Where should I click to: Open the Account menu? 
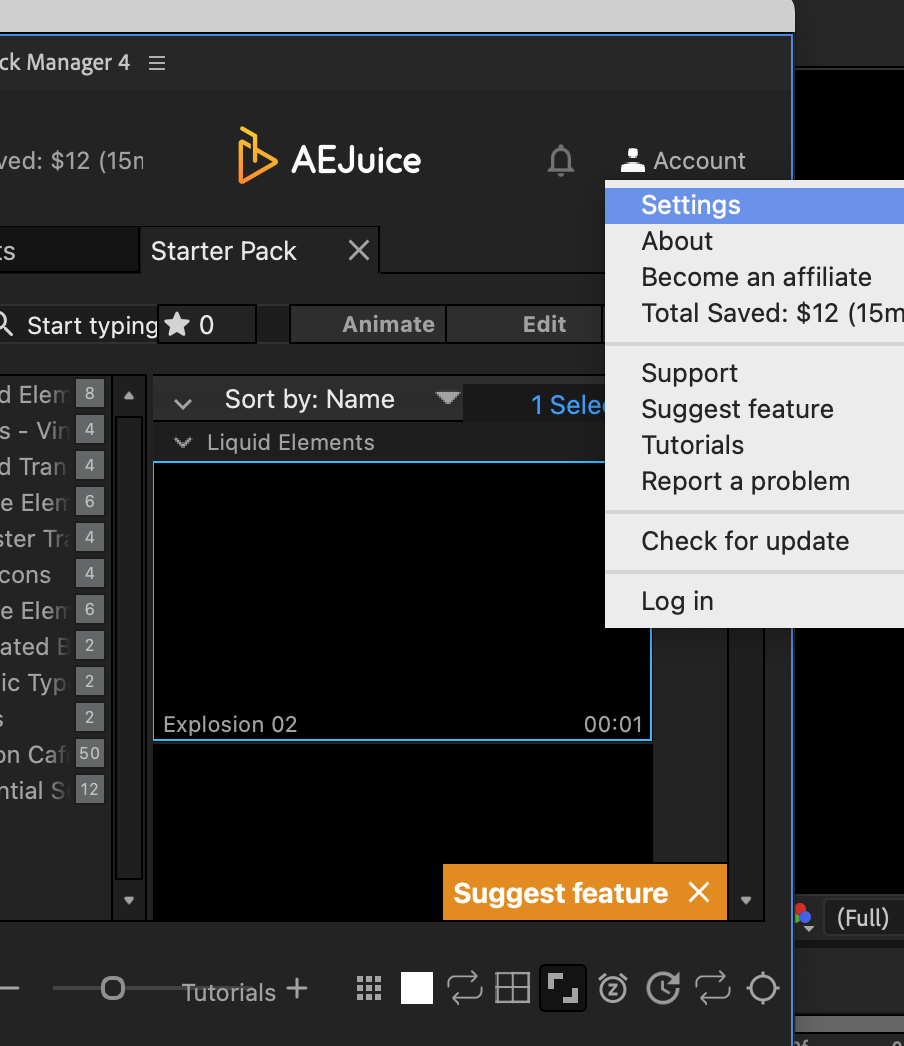tap(683, 161)
